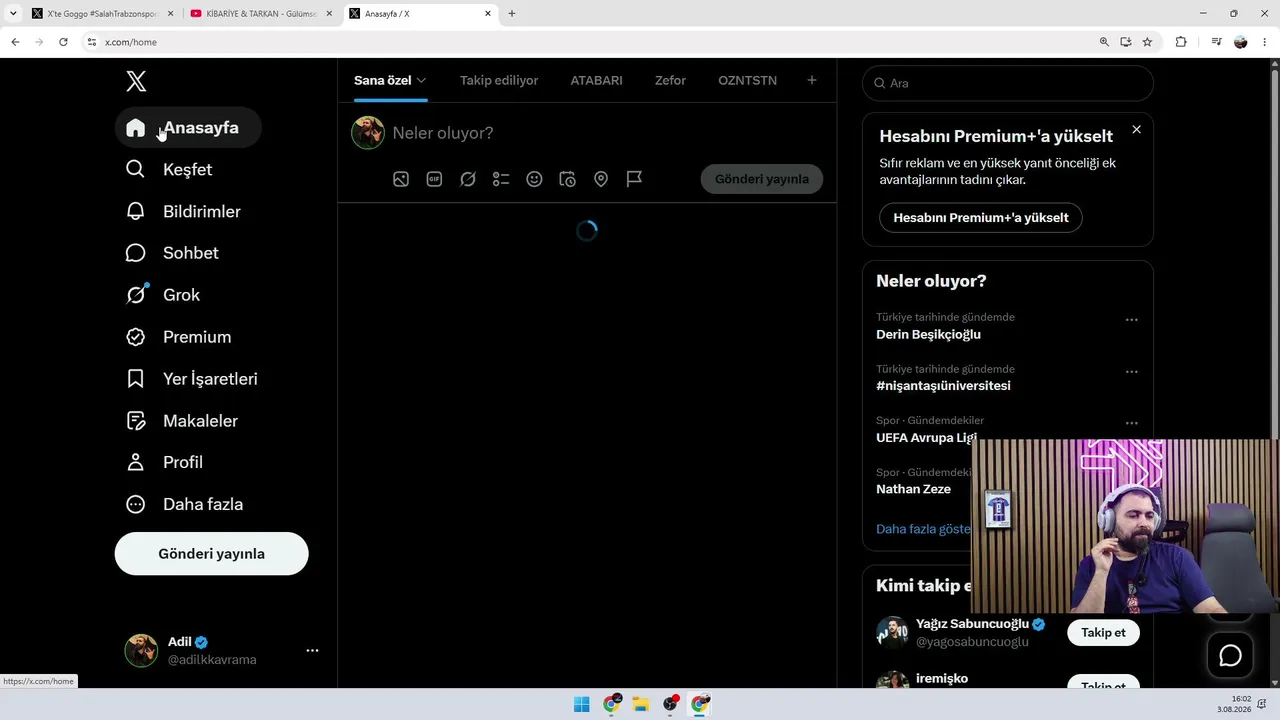Open Daha fazla menu in the sidebar
Screen dimensions: 1280x720
pos(184,504)
